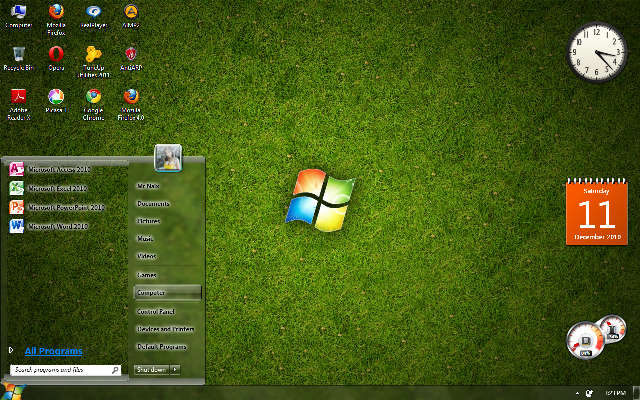Launch the AntiARP shield icon

pos(131,58)
